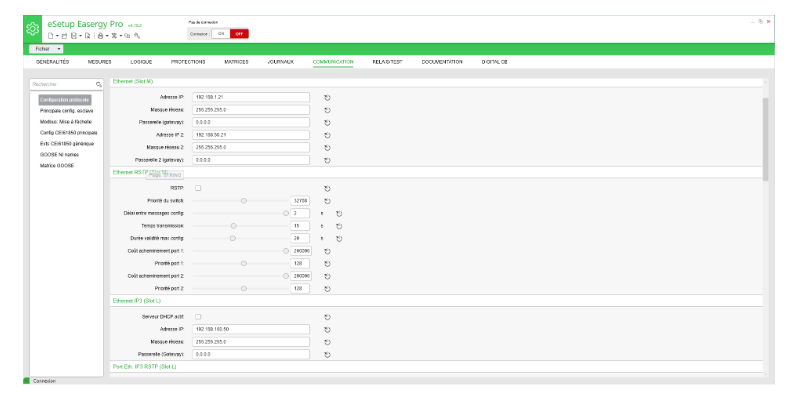Click the export document icon in toolbar
The image size is (796, 396).
pos(87,36)
